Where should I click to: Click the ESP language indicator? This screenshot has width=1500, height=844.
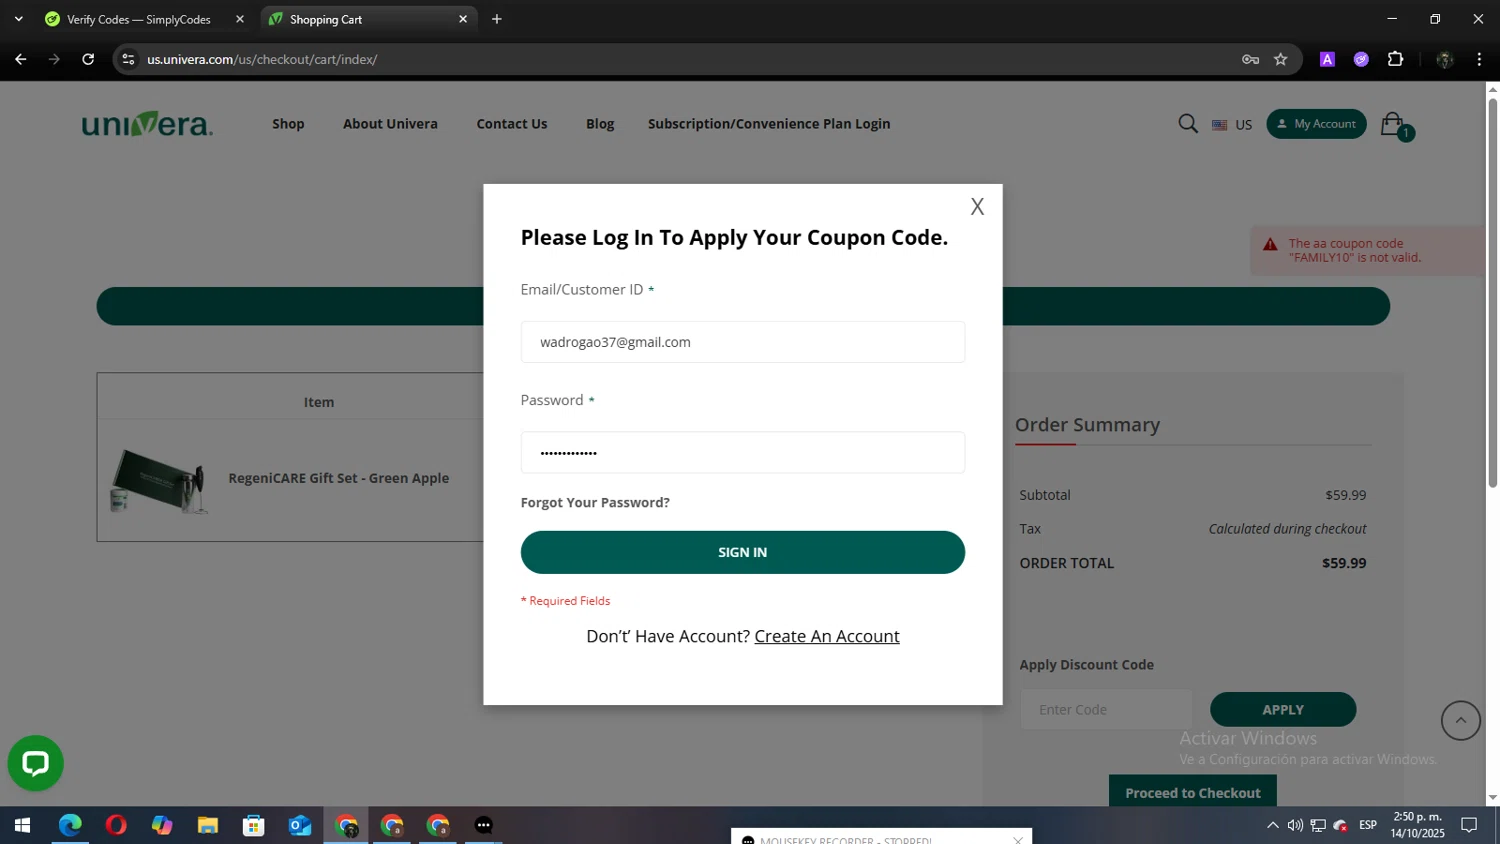pos(1368,825)
